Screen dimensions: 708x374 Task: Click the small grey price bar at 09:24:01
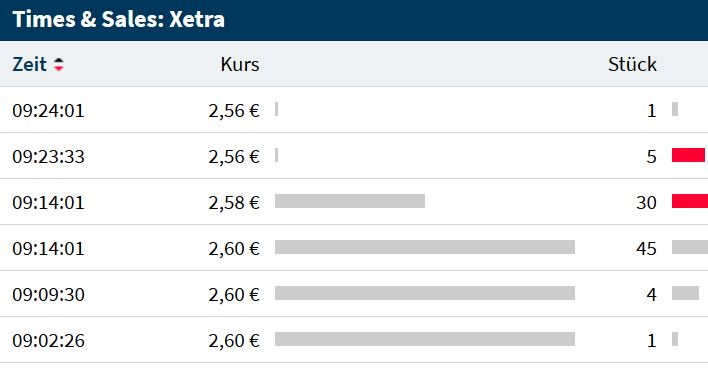[x=276, y=109]
